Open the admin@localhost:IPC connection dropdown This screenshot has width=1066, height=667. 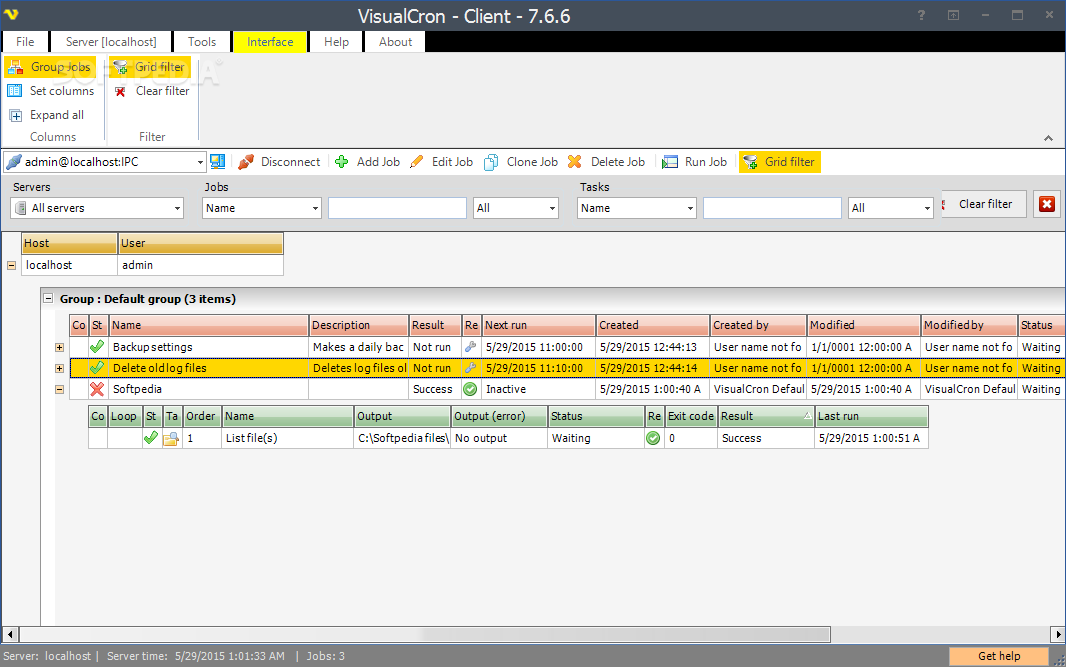point(200,162)
